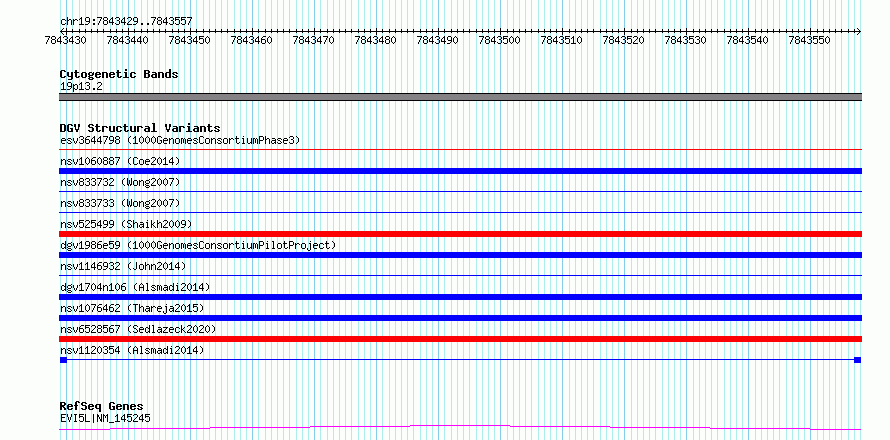Click ruler position 7843500
This screenshot has width=890, height=440.
tap(499, 40)
